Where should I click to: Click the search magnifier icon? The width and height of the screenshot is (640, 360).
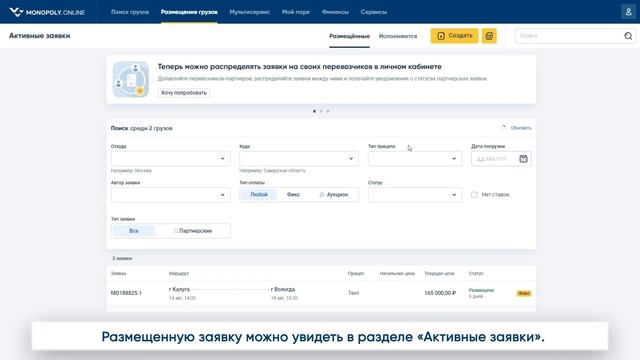[x=628, y=36]
